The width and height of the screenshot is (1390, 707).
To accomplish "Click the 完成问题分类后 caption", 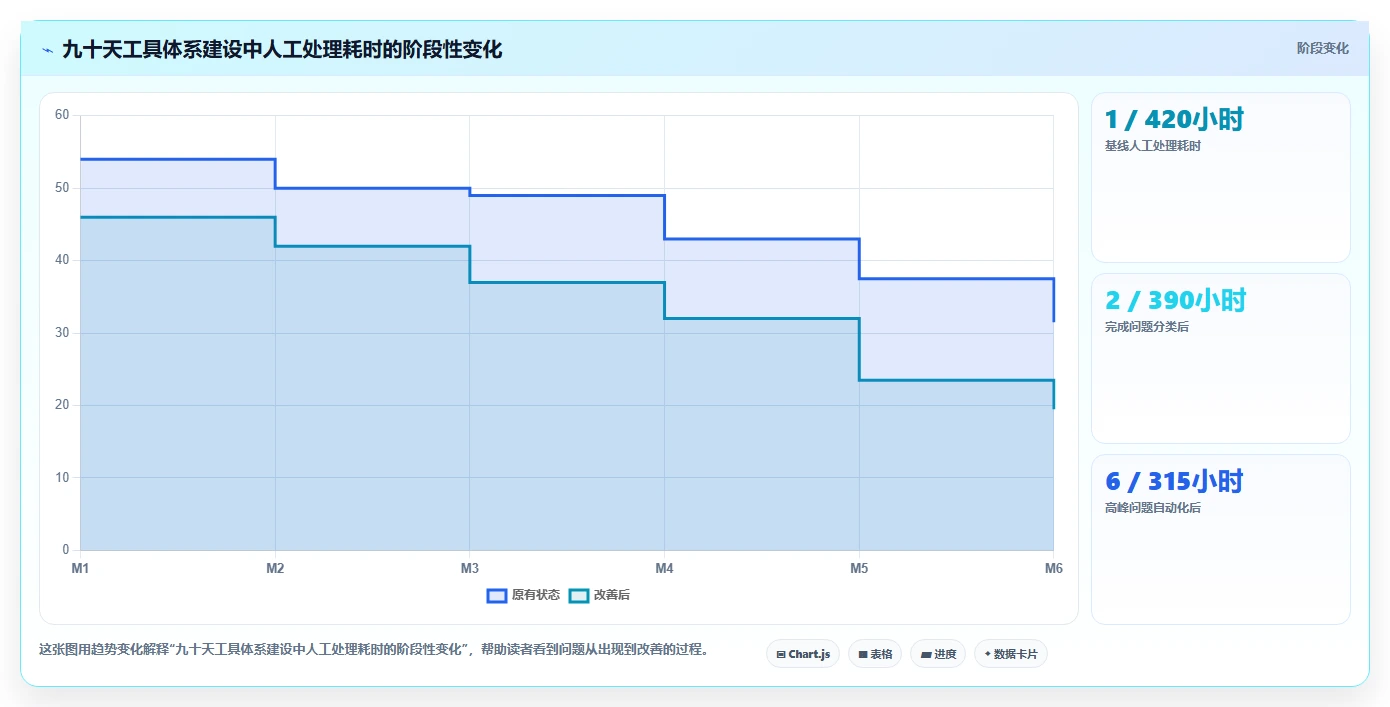I will (1146, 327).
